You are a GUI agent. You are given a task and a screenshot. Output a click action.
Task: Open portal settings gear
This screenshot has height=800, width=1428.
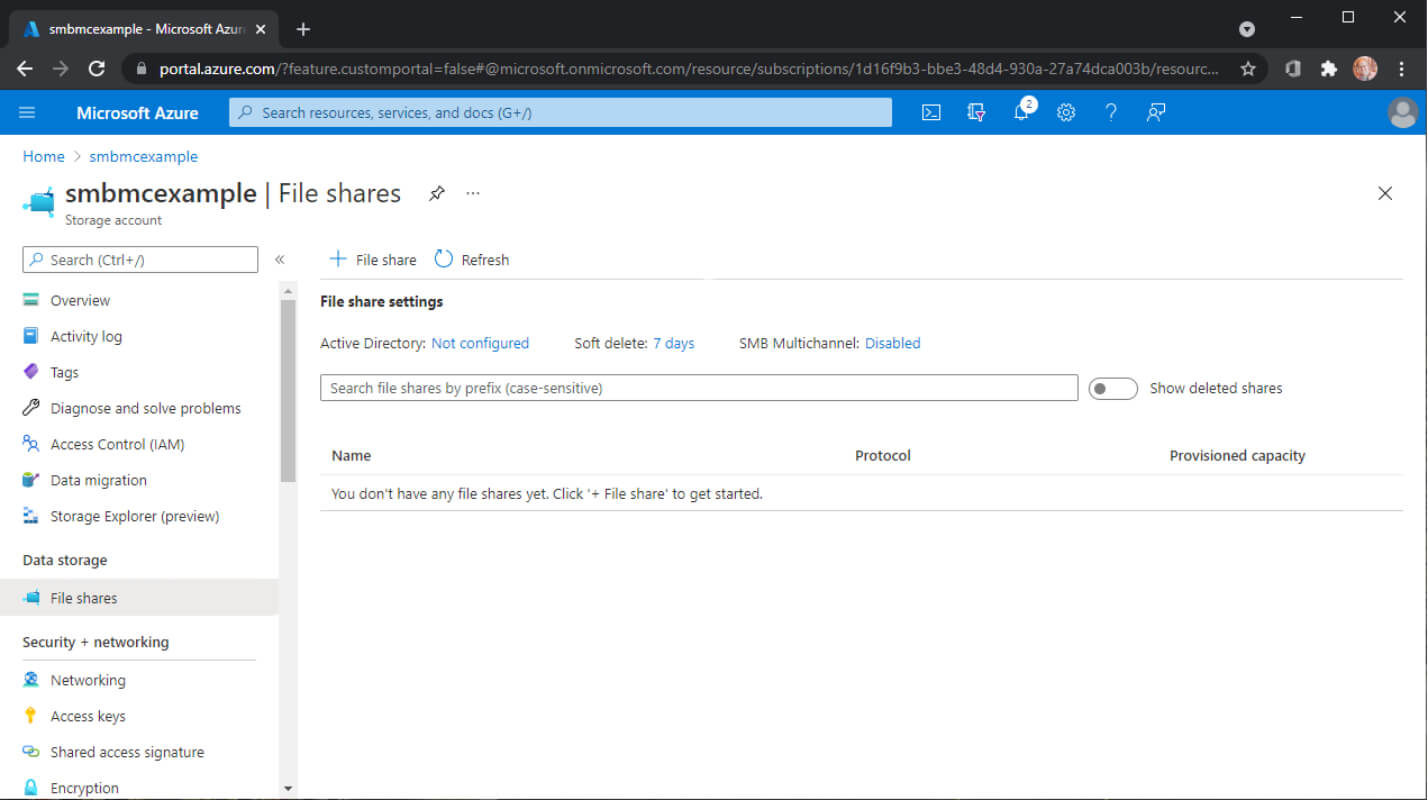coord(1066,113)
